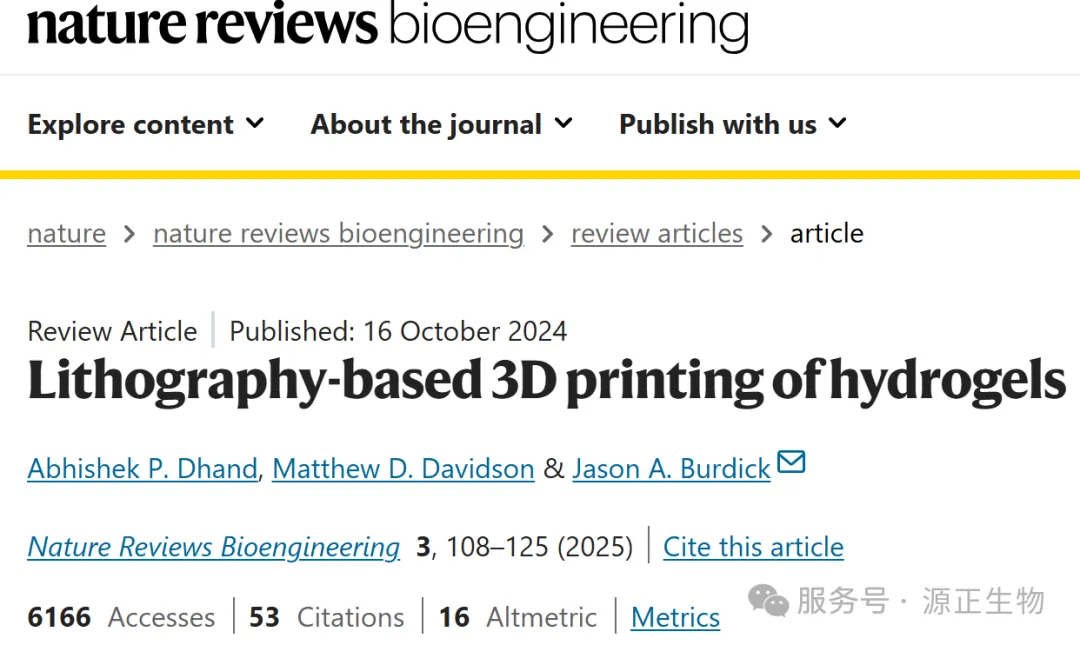Expand the About the journal chevron
Image resolution: width=1080 pixels, height=645 pixels.
click(x=564, y=123)
